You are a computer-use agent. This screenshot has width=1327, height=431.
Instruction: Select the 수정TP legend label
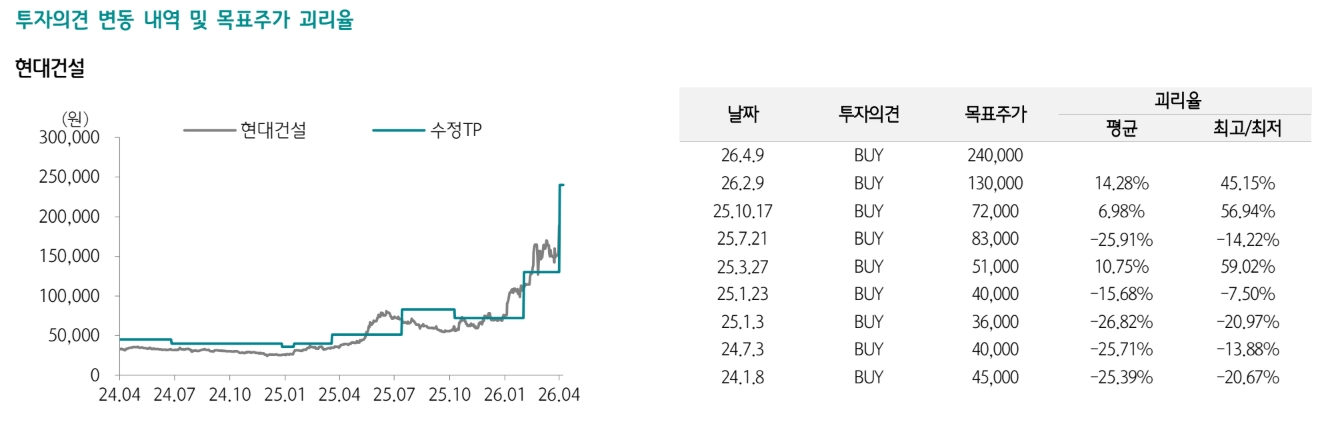pos(456,130)
